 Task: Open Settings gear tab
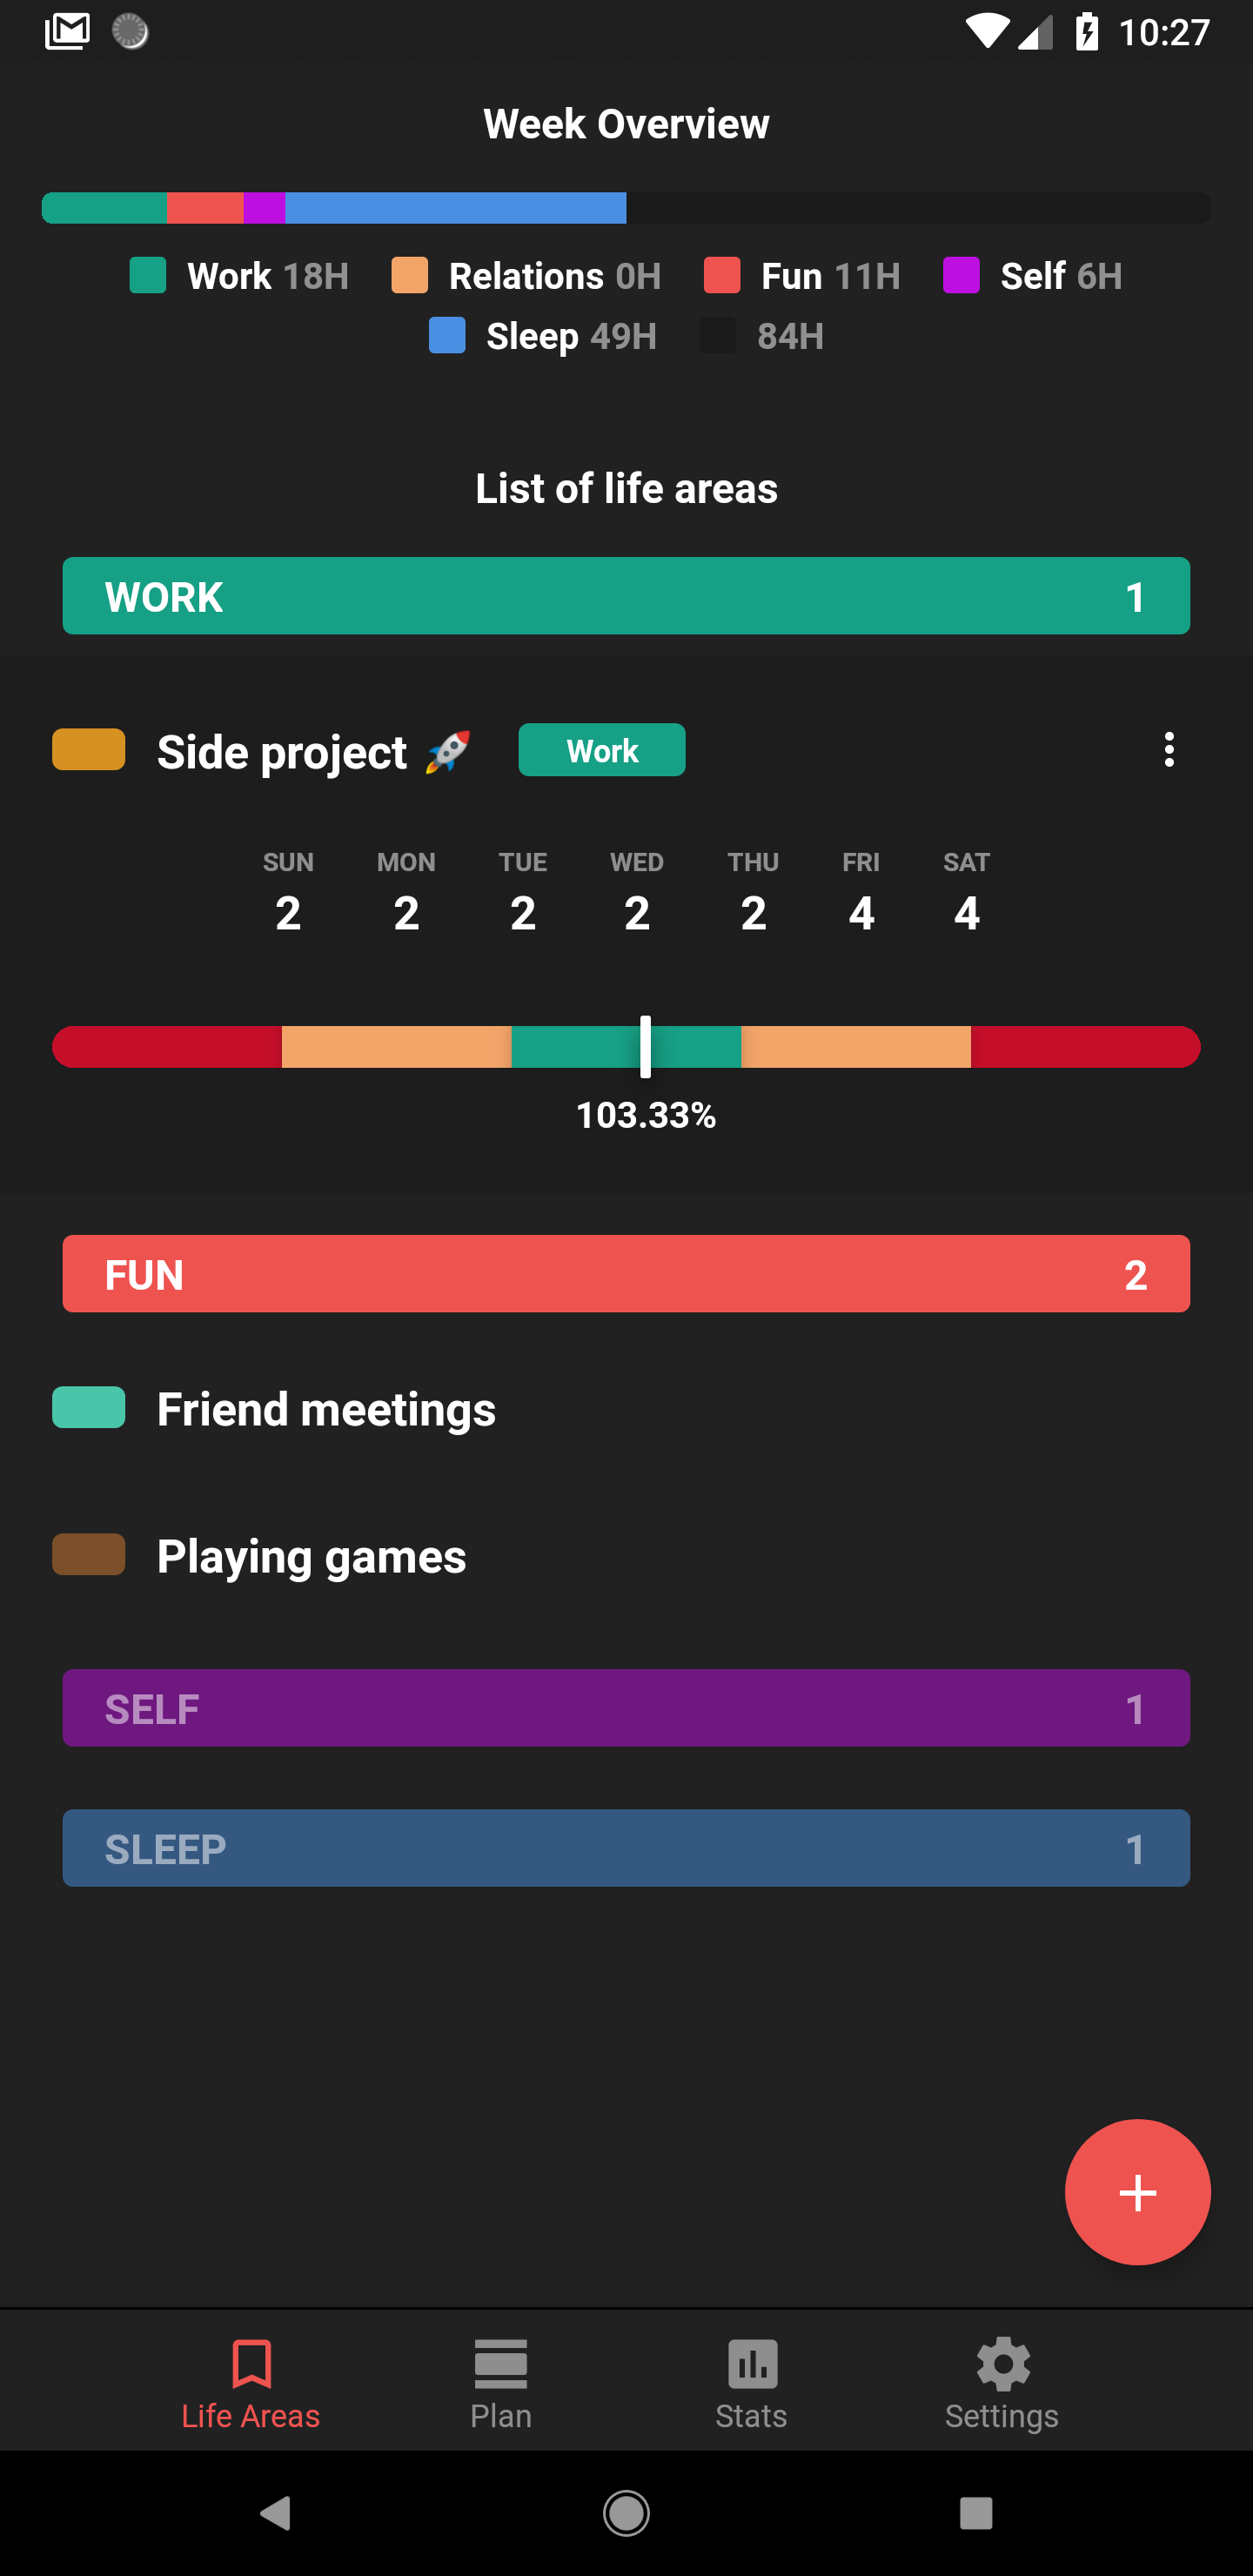coord(1002,2384)
